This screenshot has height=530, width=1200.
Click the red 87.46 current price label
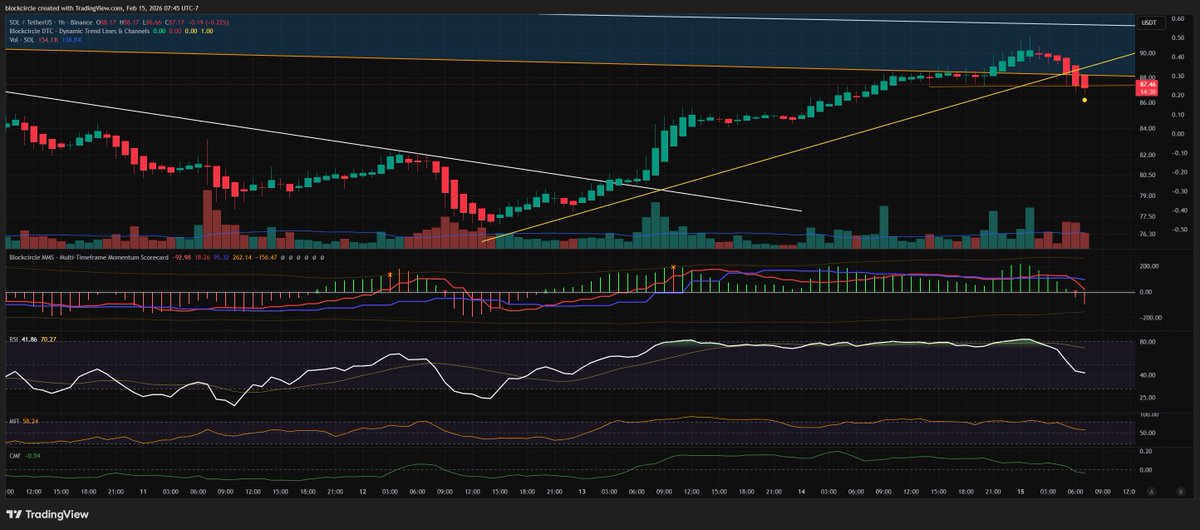[1147, 87]
